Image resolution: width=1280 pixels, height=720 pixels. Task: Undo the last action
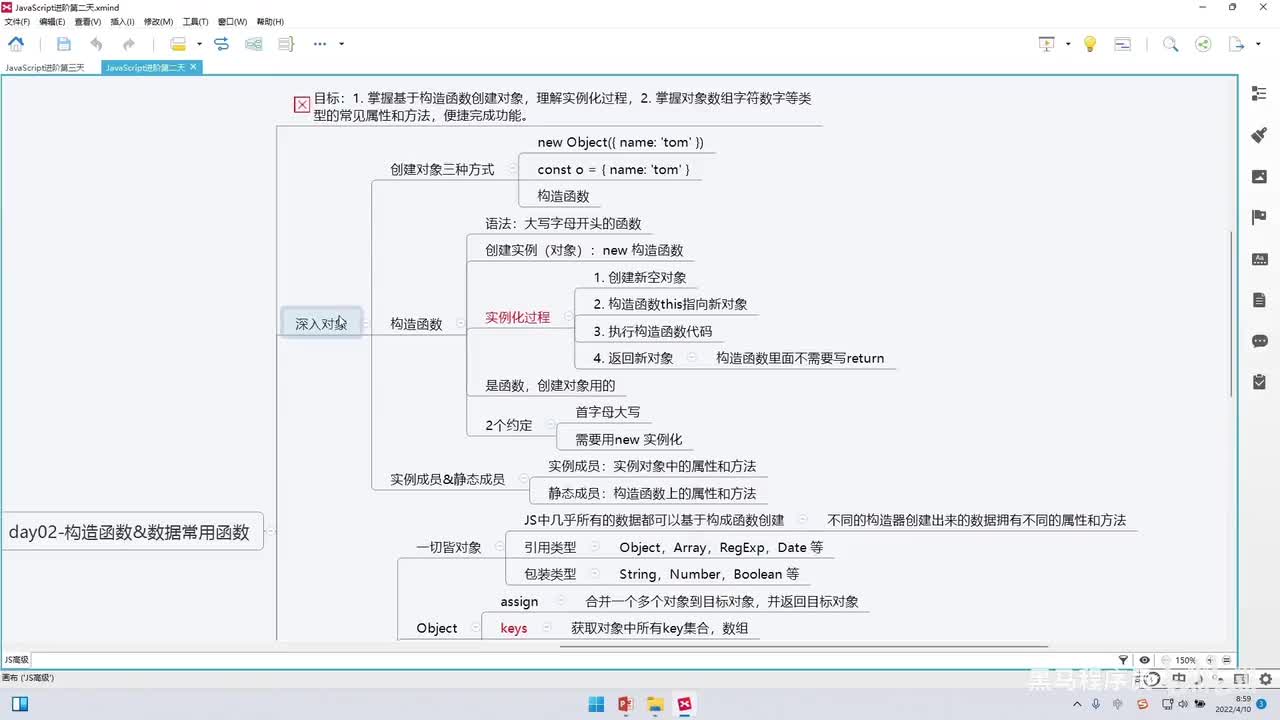[x=96, y=44]
